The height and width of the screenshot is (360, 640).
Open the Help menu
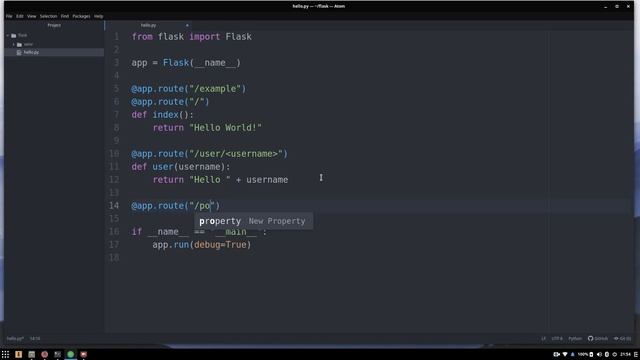click(98, 16)
